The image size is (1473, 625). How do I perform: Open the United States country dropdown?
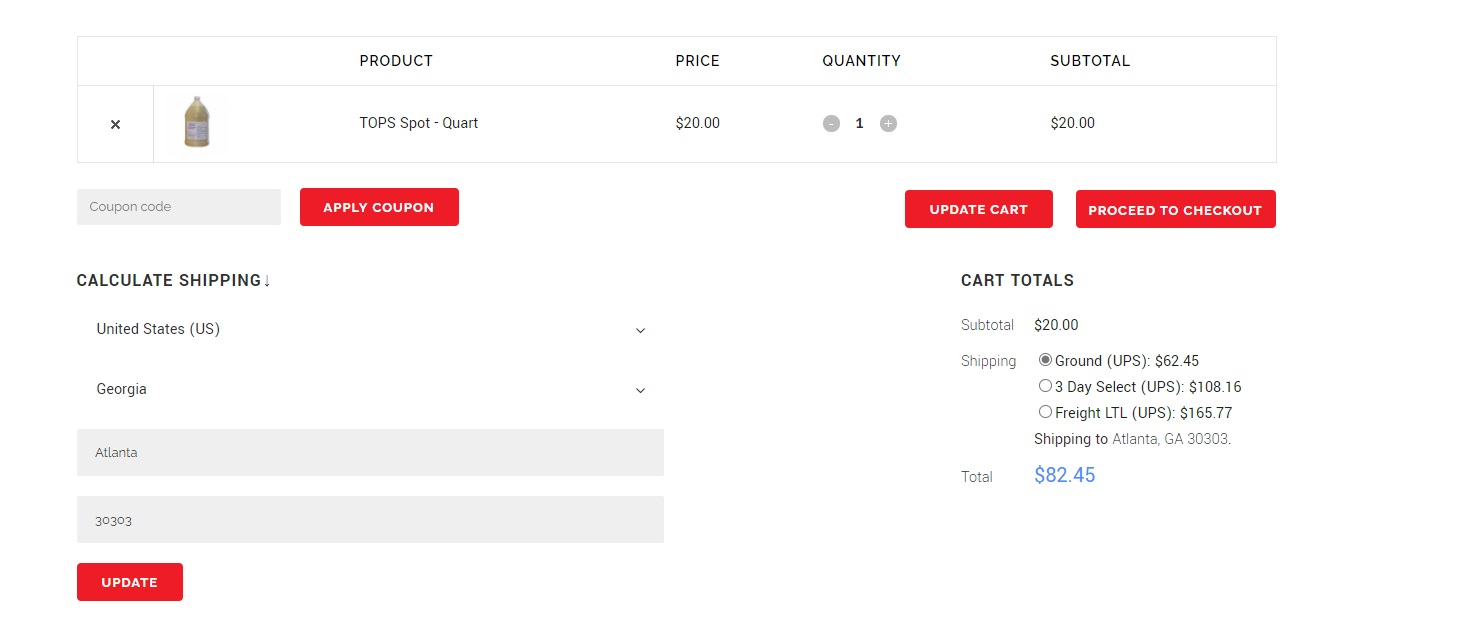tap(370, 329)
